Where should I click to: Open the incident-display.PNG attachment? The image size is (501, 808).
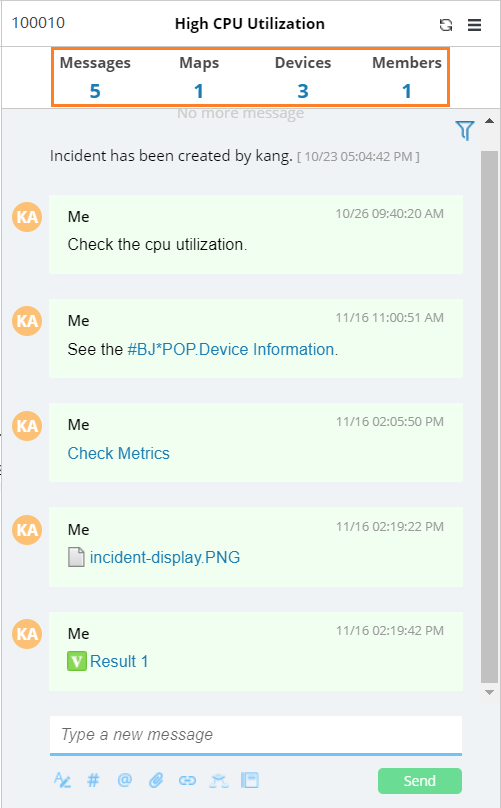pyautogui.click(x=165, y=558)
